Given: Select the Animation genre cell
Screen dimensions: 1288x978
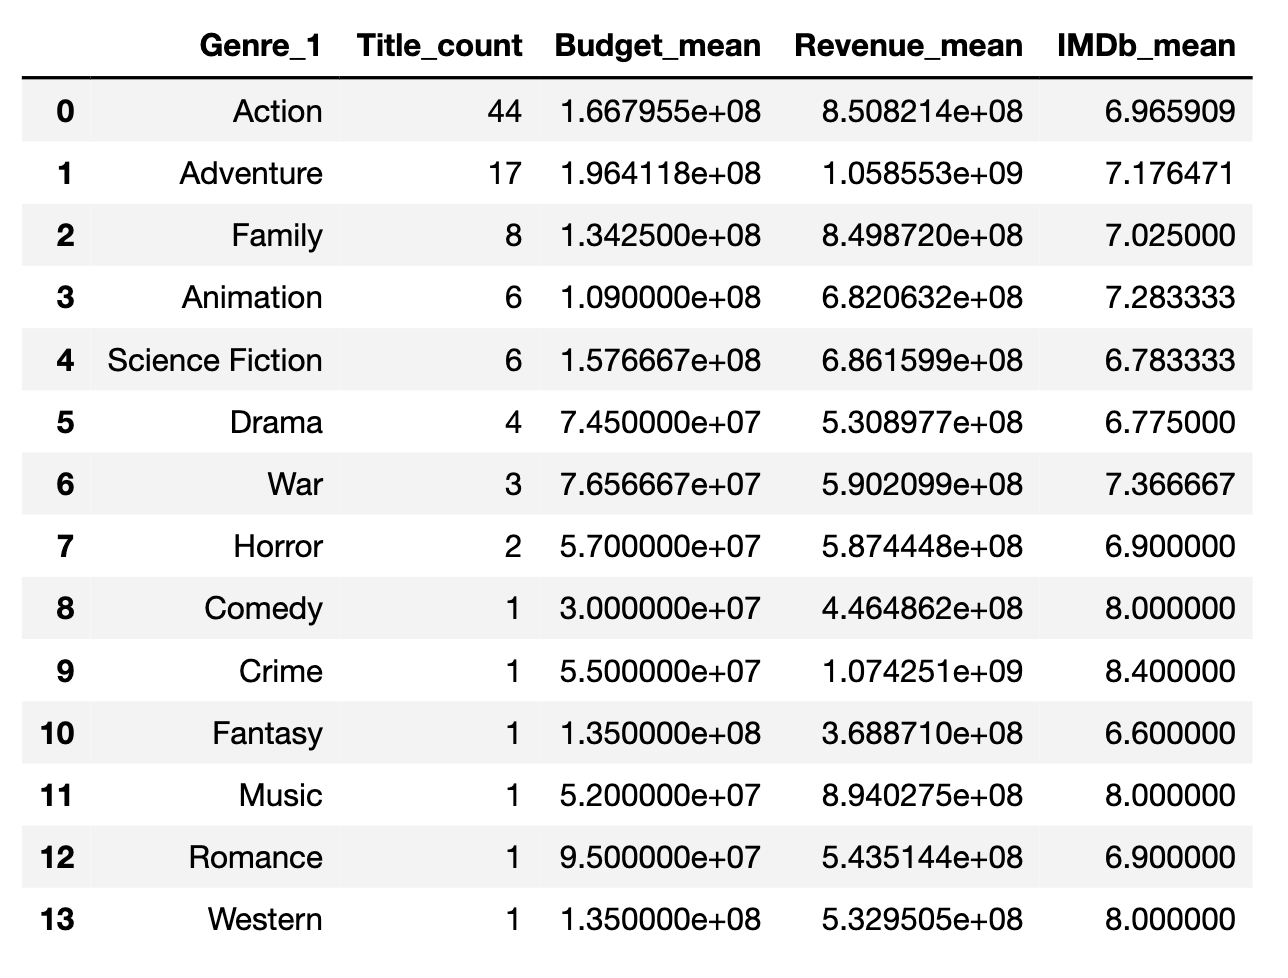Looking at the screenshot, I should tap(252, 297).
